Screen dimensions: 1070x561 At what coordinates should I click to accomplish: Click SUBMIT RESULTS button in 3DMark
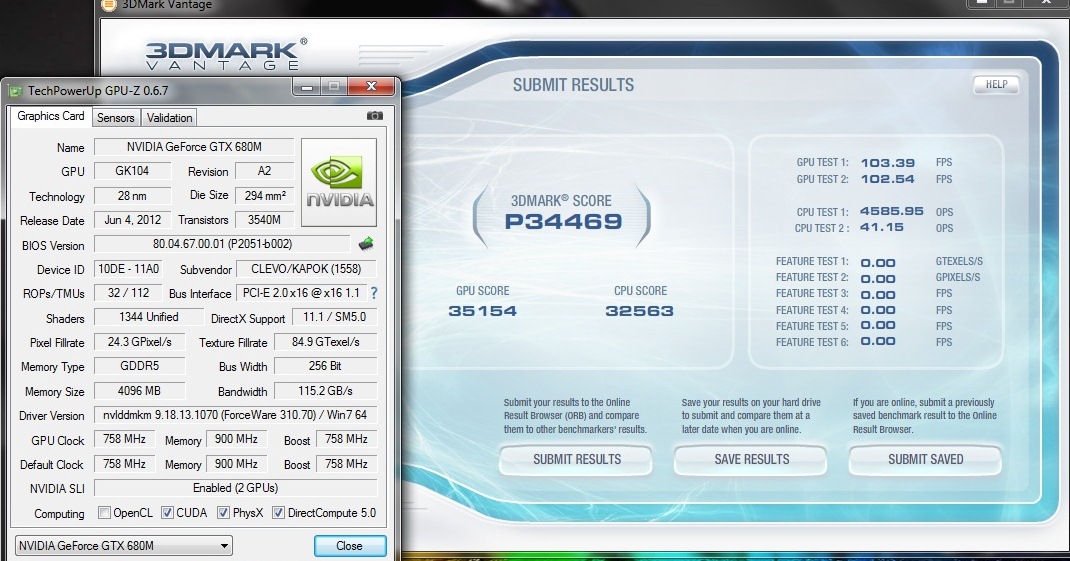pyautogui.click(x=577, y=459)
